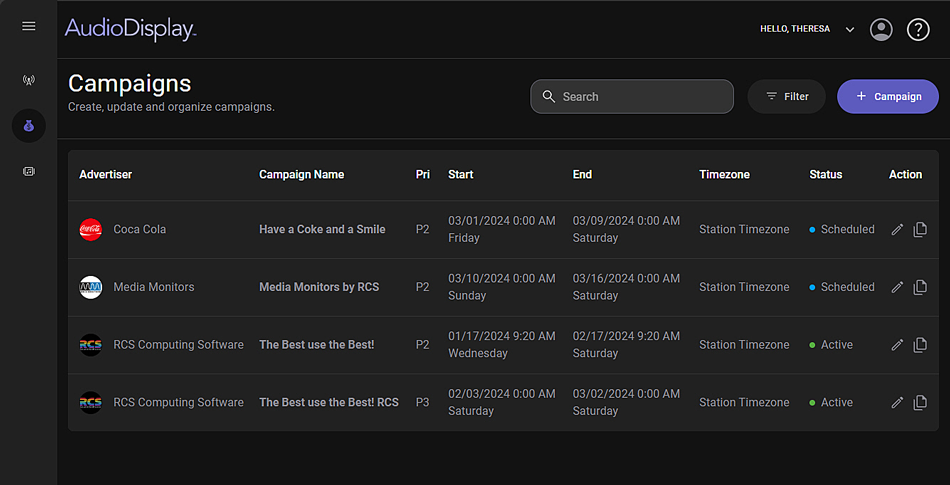Click the P3 priority value
The height and width of the screenshot is (485, 950).
pos(422,402)
